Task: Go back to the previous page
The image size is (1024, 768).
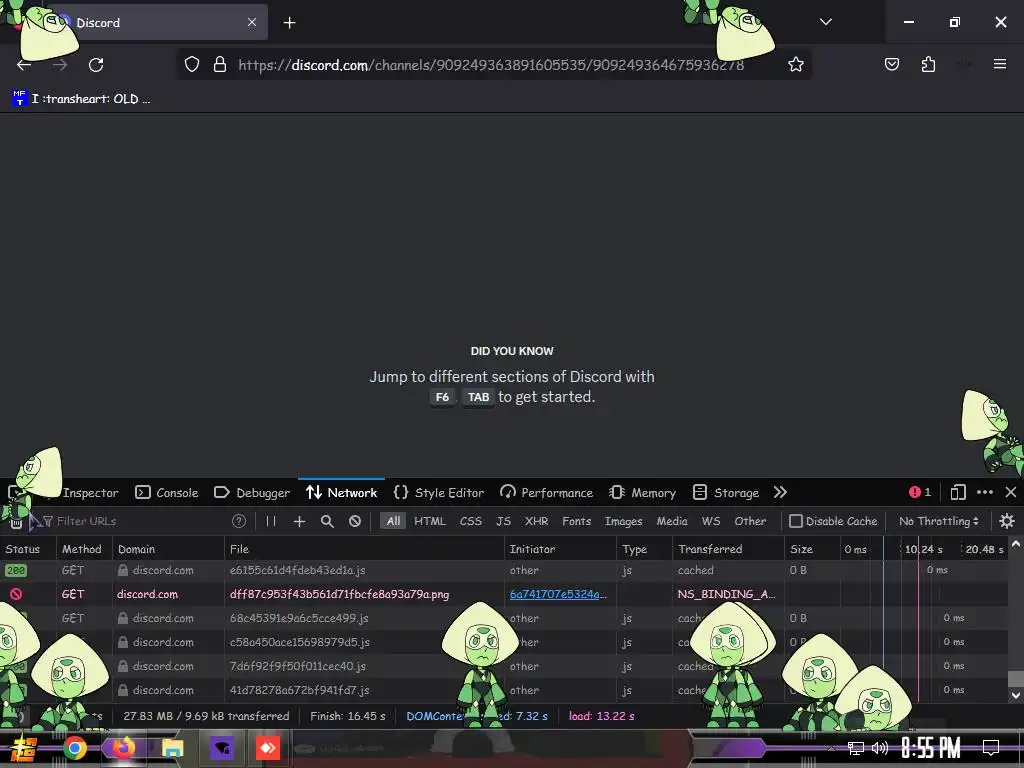Action: [x=24, y=65]
